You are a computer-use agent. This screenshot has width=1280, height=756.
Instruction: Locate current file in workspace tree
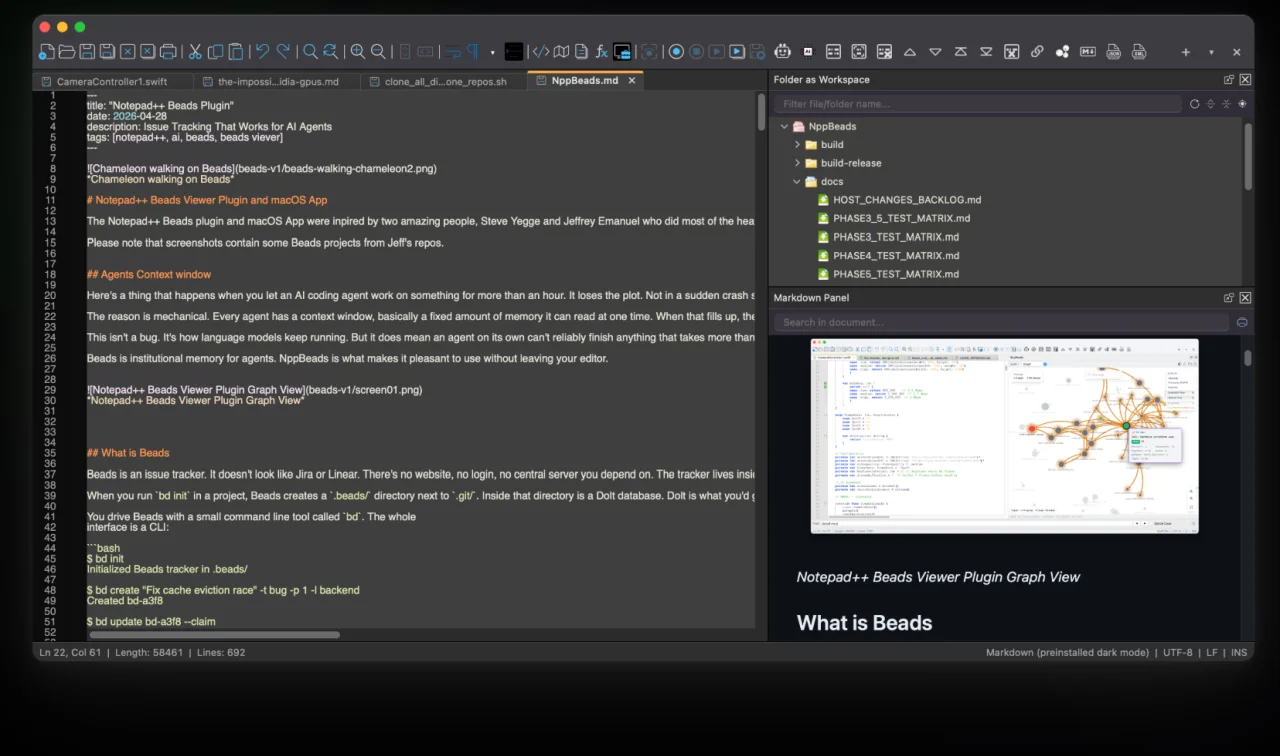(x=1242, y=104)
